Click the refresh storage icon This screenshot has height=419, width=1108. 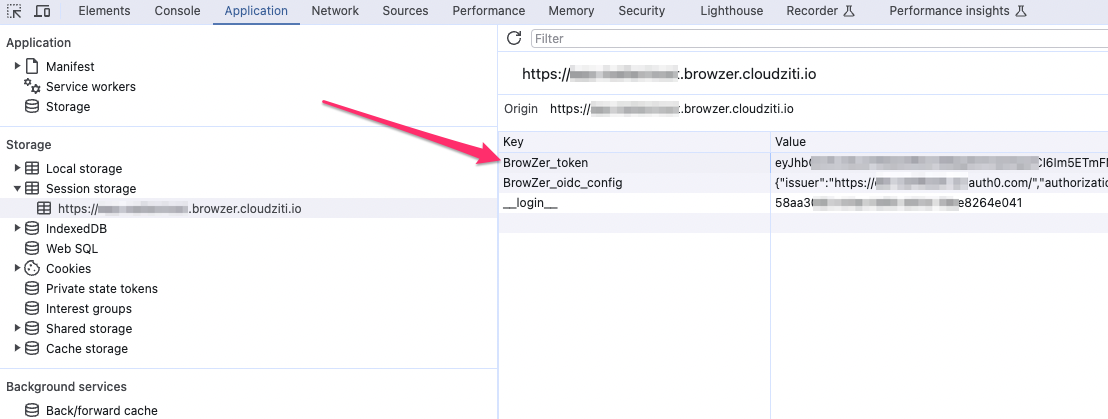(x=514, y=38)
